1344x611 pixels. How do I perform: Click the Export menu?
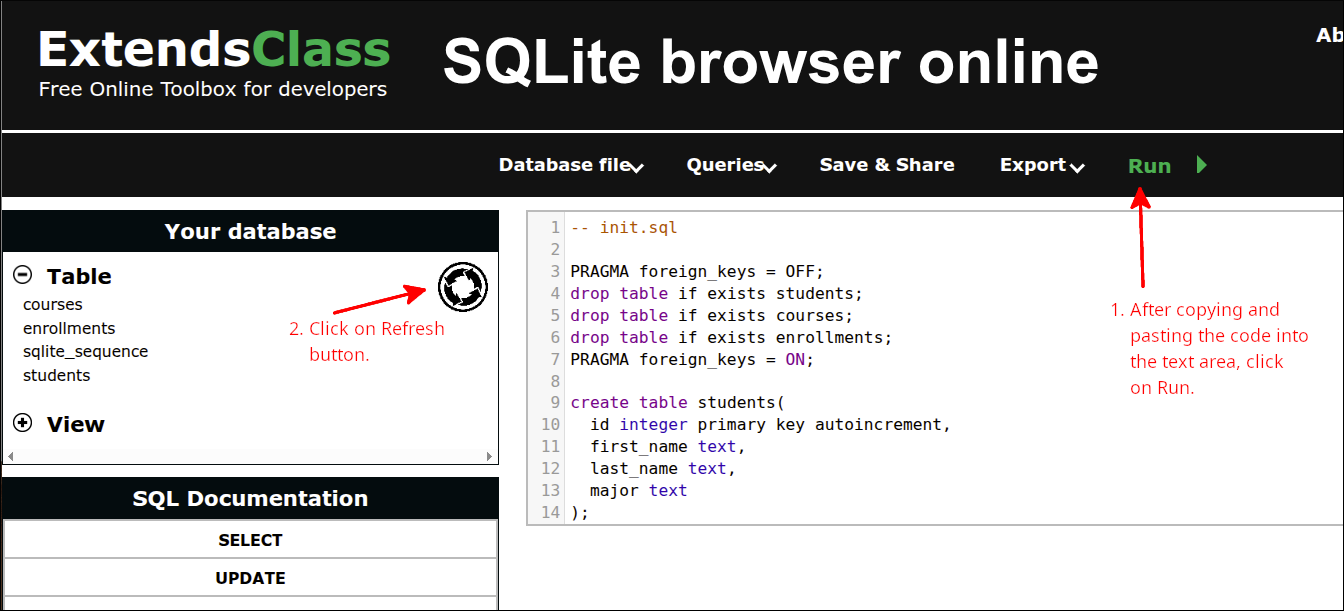click(1034, 165)
